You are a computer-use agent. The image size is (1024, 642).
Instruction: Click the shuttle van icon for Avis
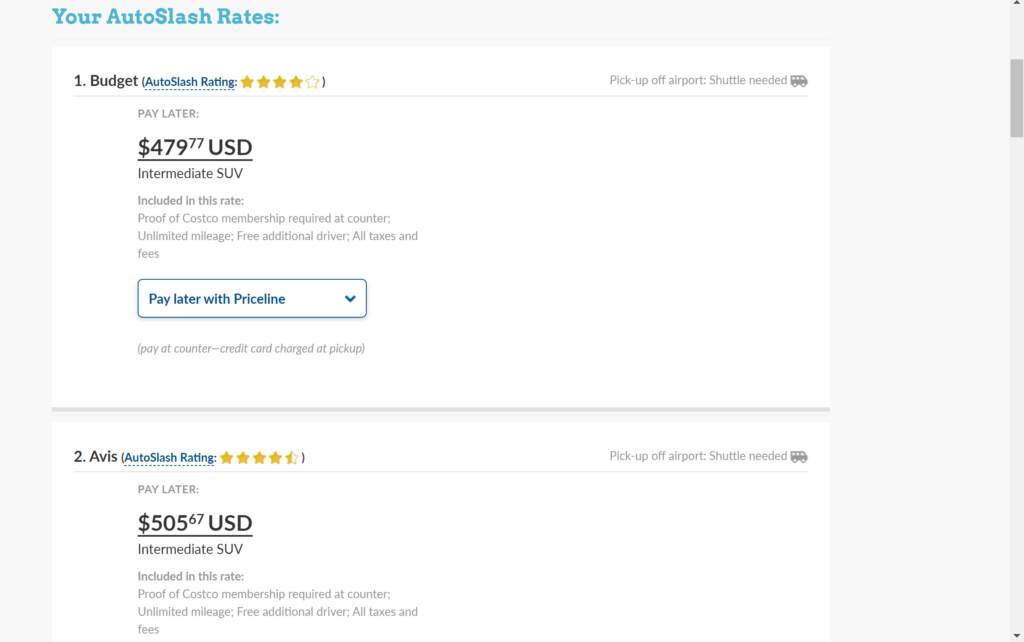click(799, 457)
